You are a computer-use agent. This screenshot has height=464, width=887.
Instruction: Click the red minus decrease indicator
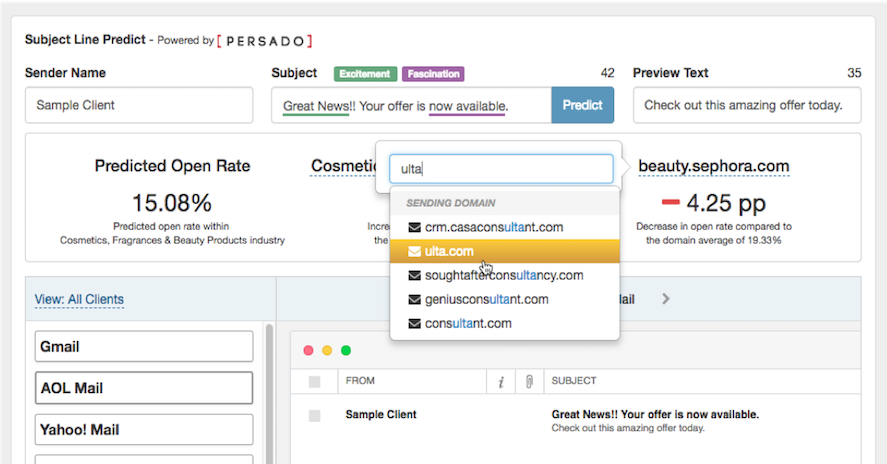[x=670, y=202]
